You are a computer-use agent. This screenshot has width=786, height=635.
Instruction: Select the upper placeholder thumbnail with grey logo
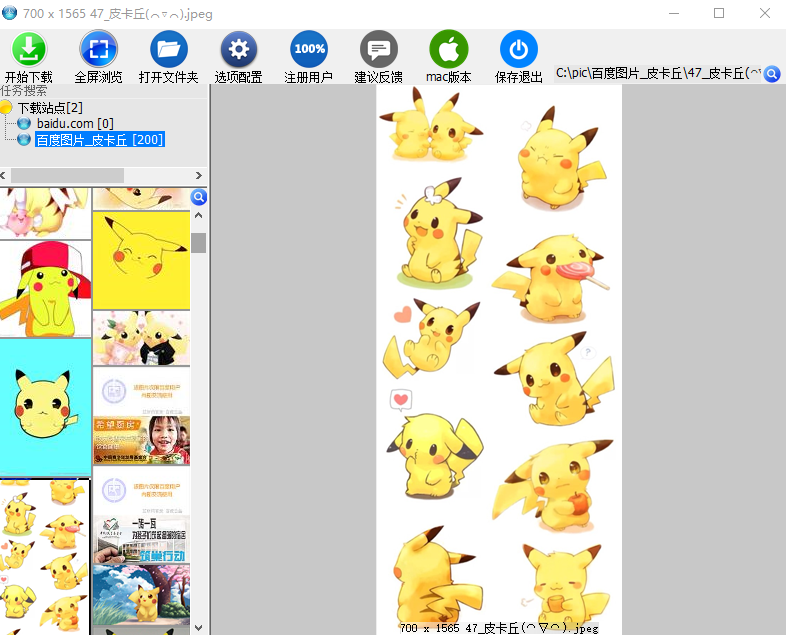tap(141, 391)
